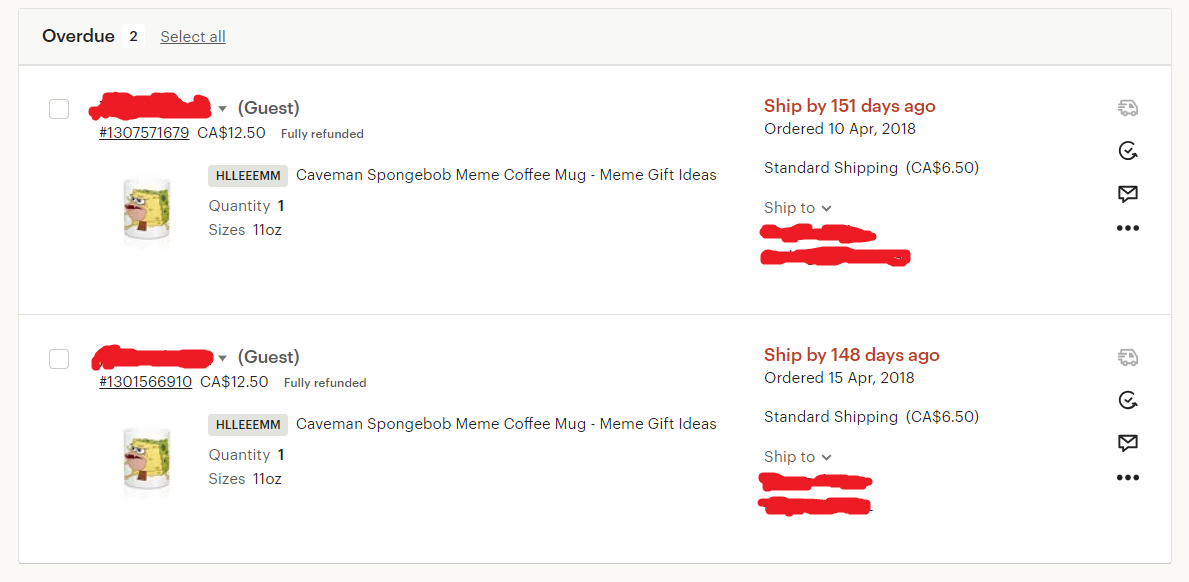Image resolution: width=1189 pixels, height=582 pixels.
Task: Click the first order's Spongebob mug thumbnail
Action: coord(147,211)
